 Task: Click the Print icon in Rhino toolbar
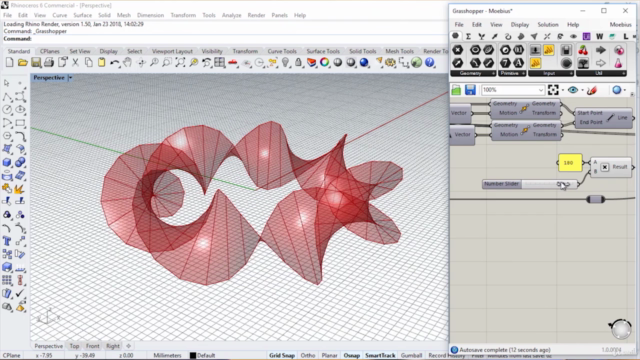click(x=49, y=62)
